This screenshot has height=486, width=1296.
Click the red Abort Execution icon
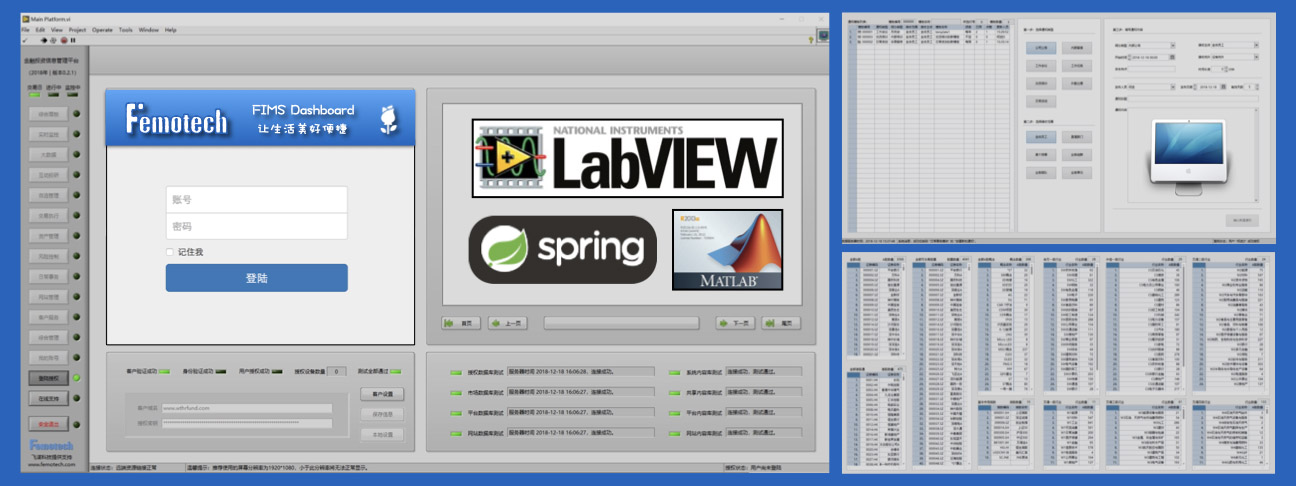pyautogui.click(x=63, y=40)
